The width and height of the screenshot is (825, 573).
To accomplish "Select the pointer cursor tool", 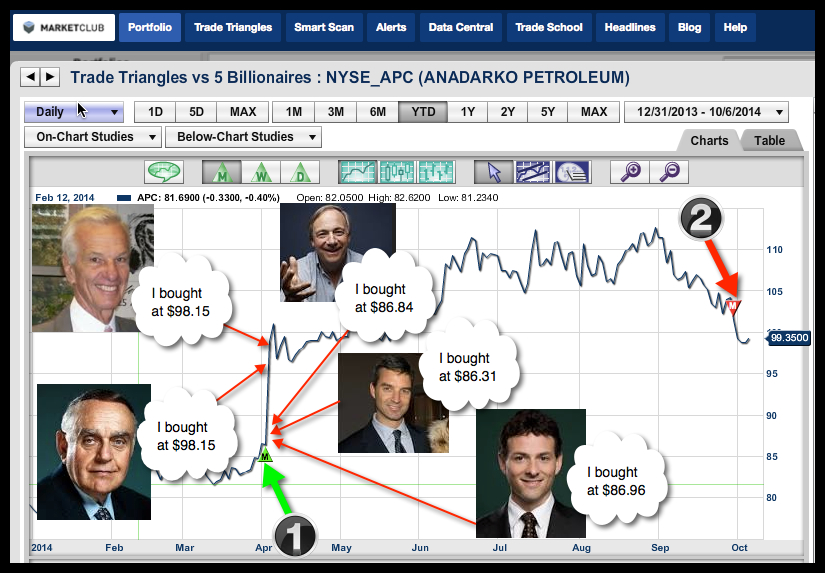I will tap(494, 172).
